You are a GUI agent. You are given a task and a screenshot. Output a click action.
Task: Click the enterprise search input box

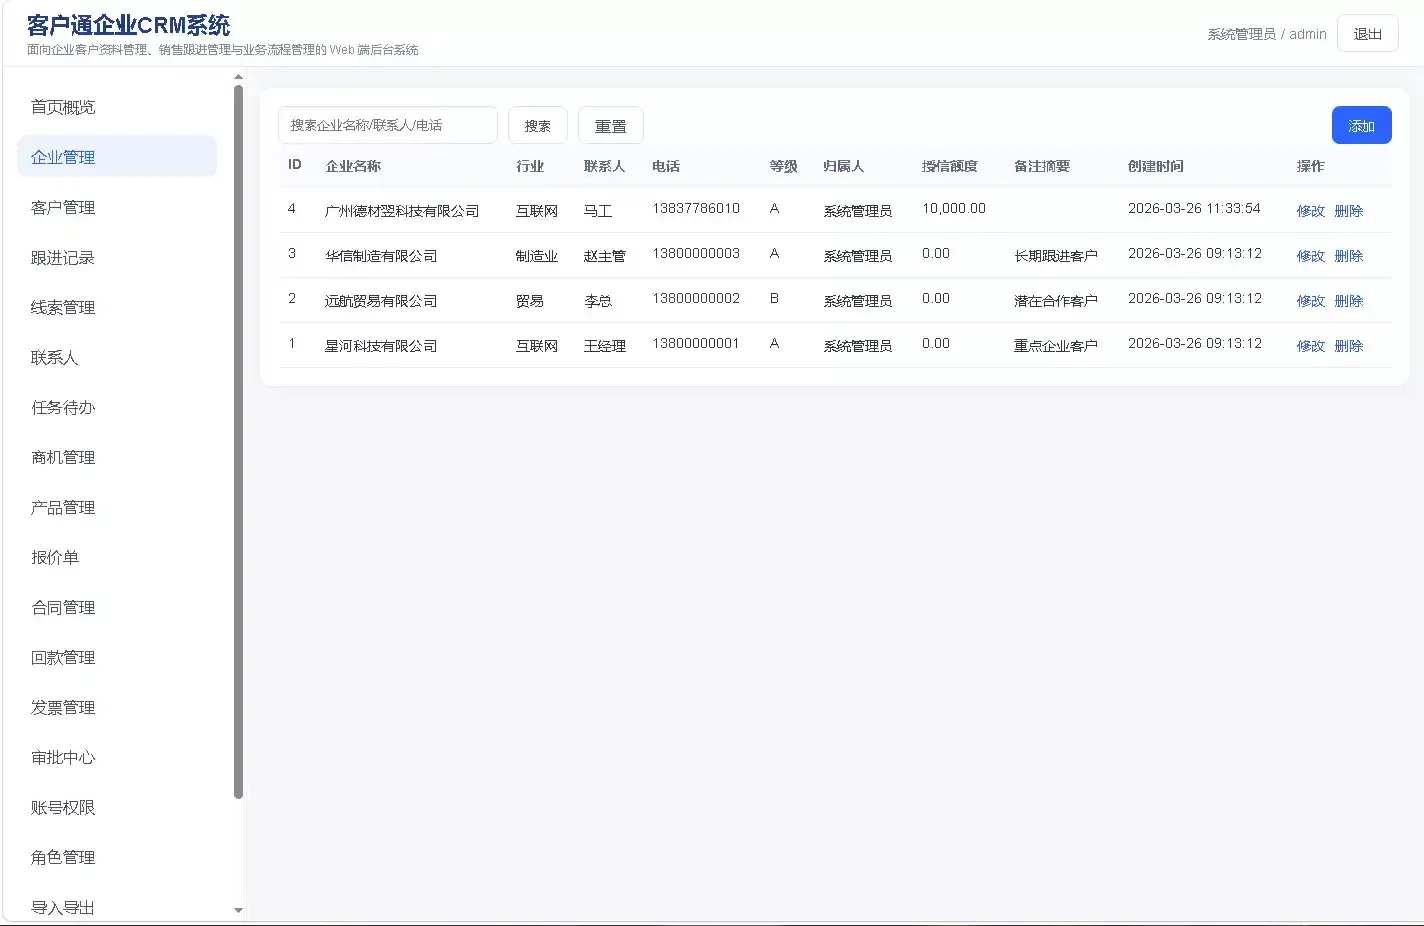387,125
